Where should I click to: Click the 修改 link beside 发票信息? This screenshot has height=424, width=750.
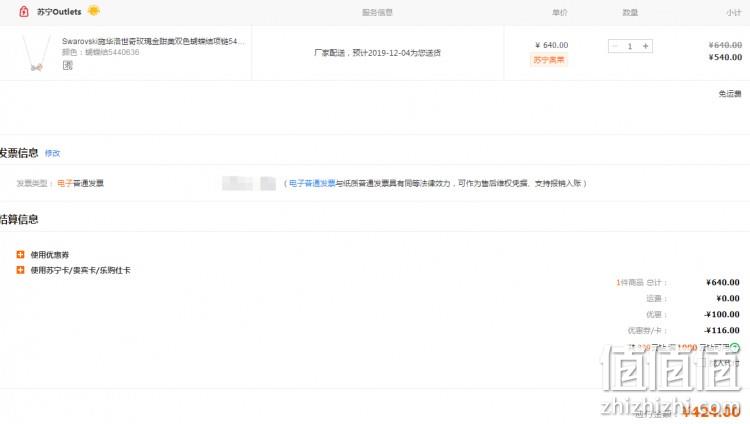pos(52,153)
